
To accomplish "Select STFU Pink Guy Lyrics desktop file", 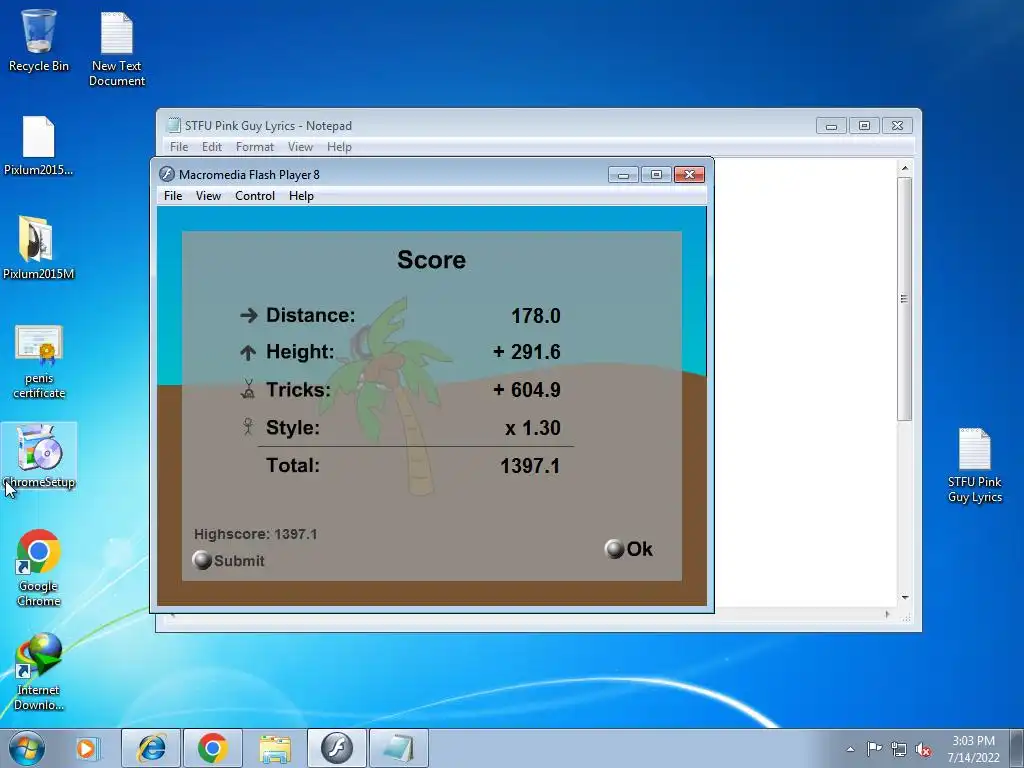I will pos(974,466).
